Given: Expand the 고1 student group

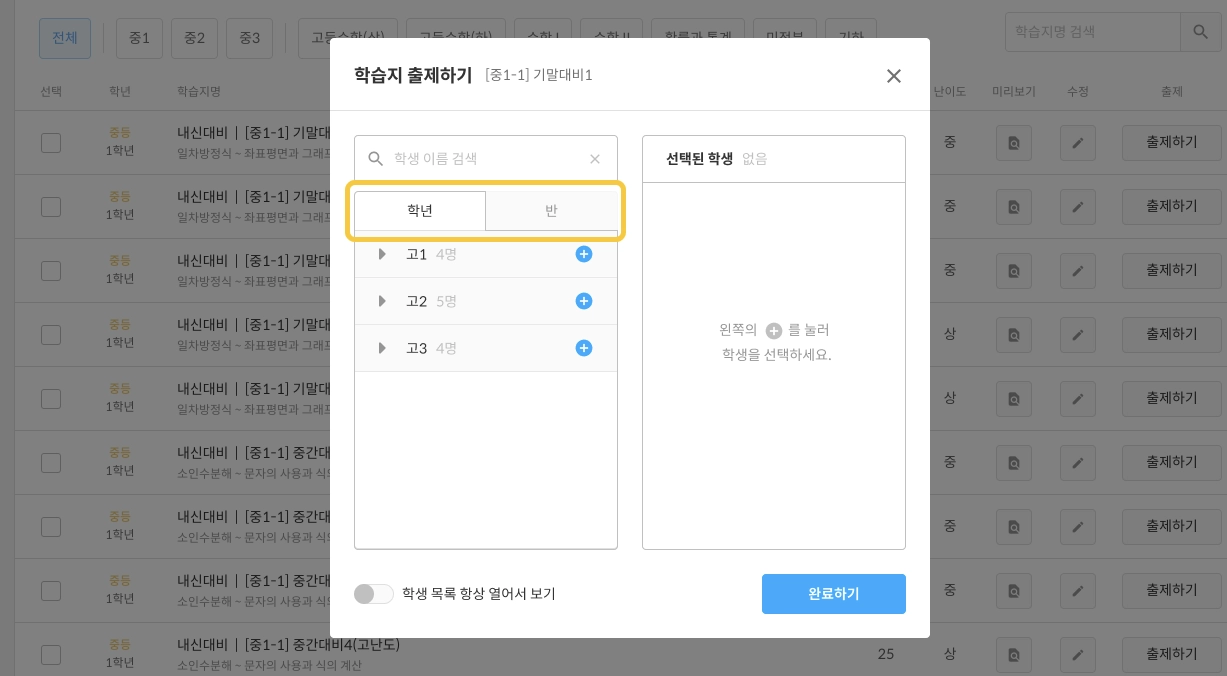Looking at the screenshot, I should pyautogui.click(x=382, y=254).
